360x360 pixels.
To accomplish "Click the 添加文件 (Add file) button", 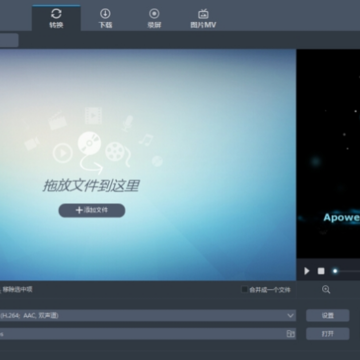I will pos(92,210).
